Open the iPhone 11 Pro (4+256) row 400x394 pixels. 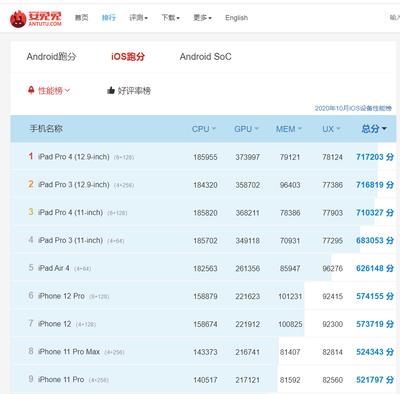click(203, 379)
